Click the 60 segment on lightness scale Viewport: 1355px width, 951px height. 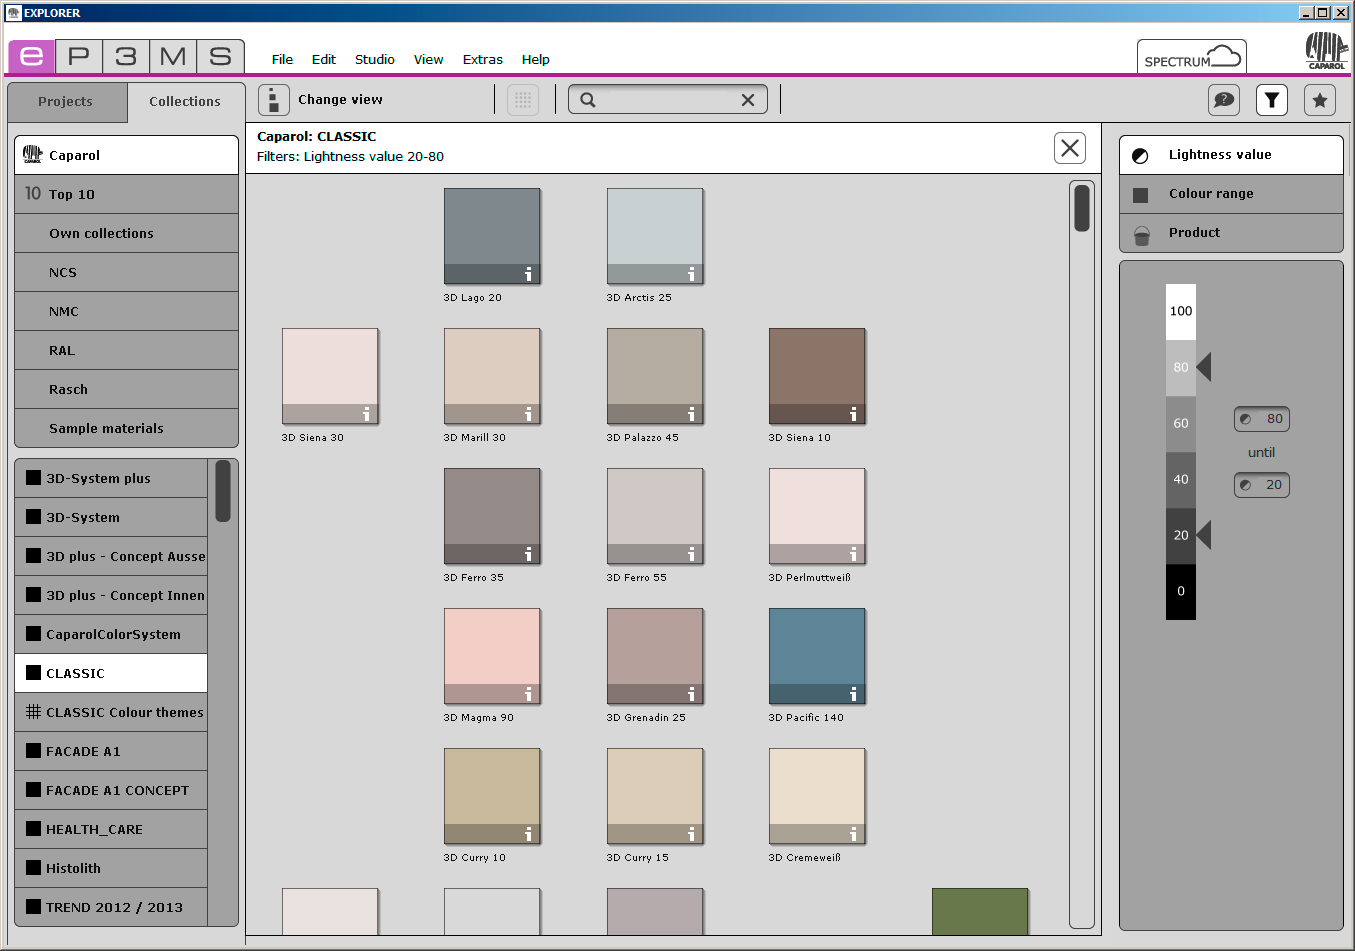coord(1181,424)
